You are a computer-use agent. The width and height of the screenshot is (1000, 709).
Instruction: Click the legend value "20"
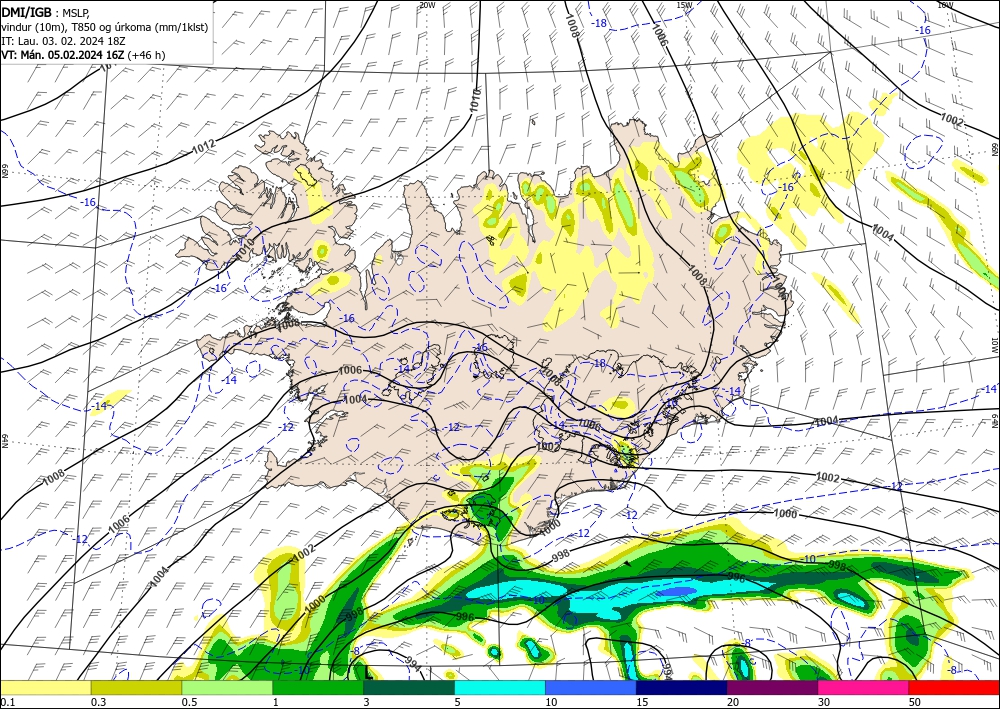[x=733, y=702]
